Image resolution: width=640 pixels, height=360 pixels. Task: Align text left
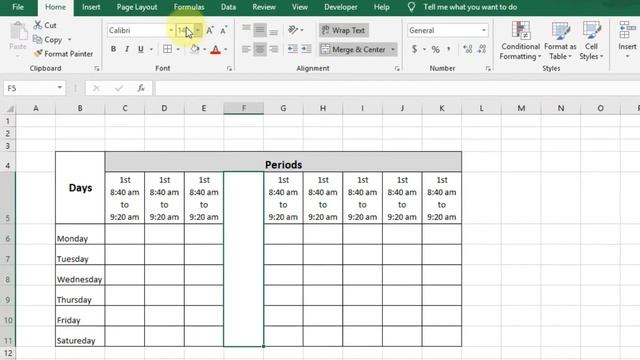pos(246,49)
